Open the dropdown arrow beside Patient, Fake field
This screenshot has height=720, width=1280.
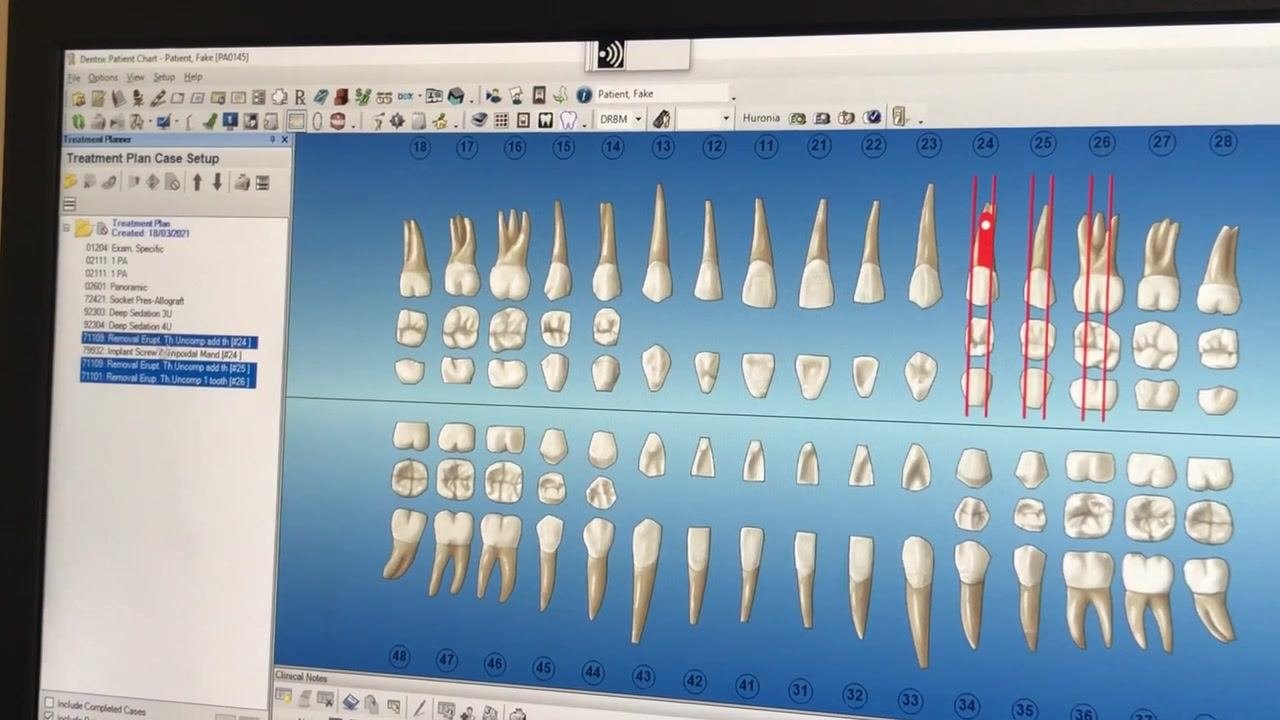(734, 99)
